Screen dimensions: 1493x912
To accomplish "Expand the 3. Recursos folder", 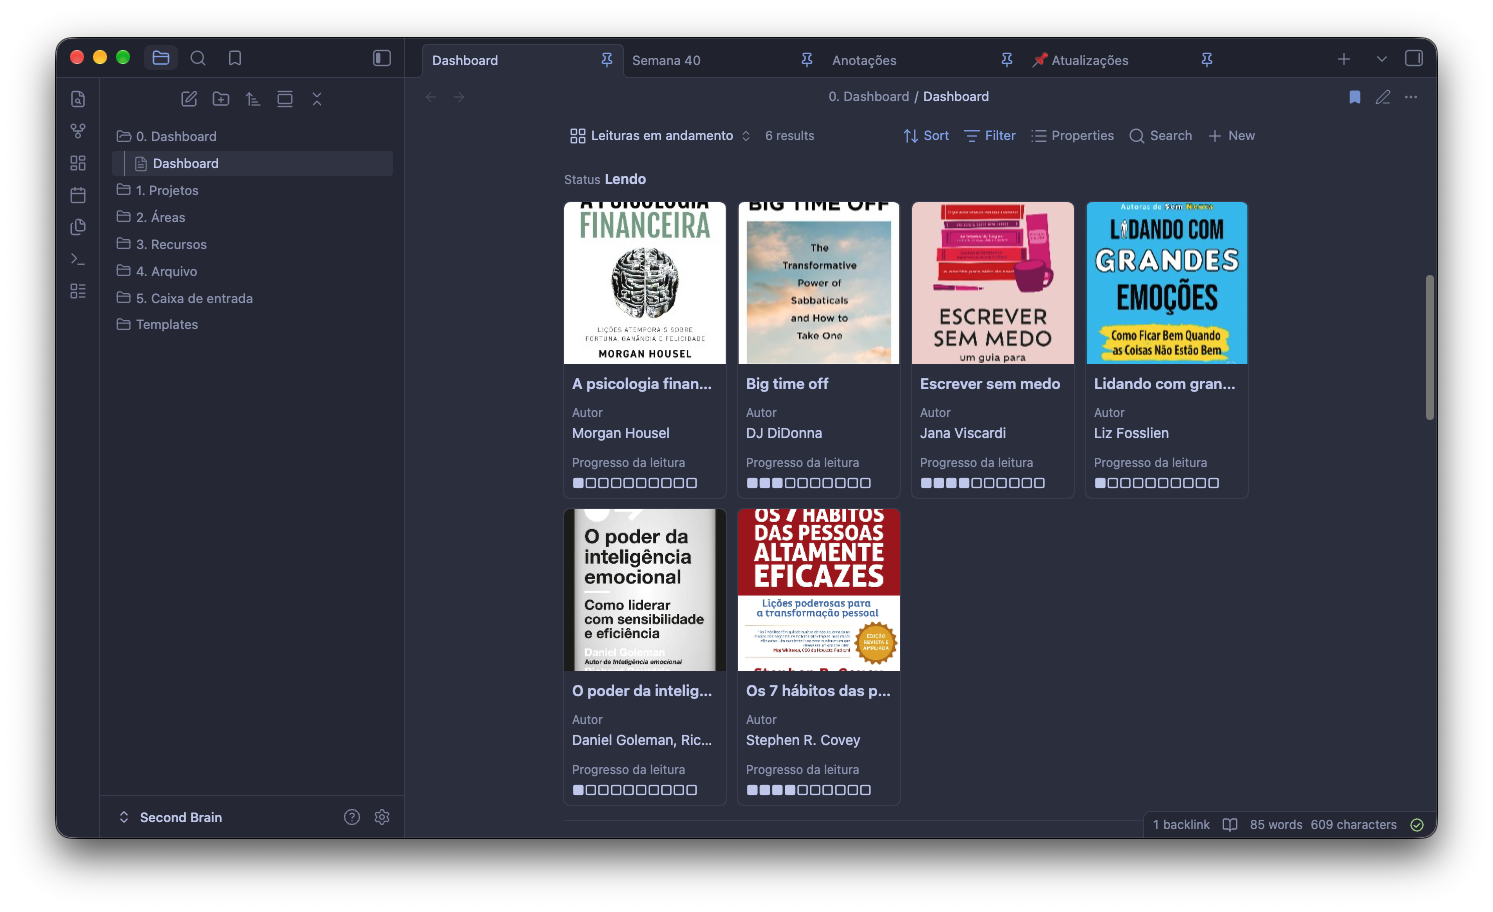I will [250, 244].
